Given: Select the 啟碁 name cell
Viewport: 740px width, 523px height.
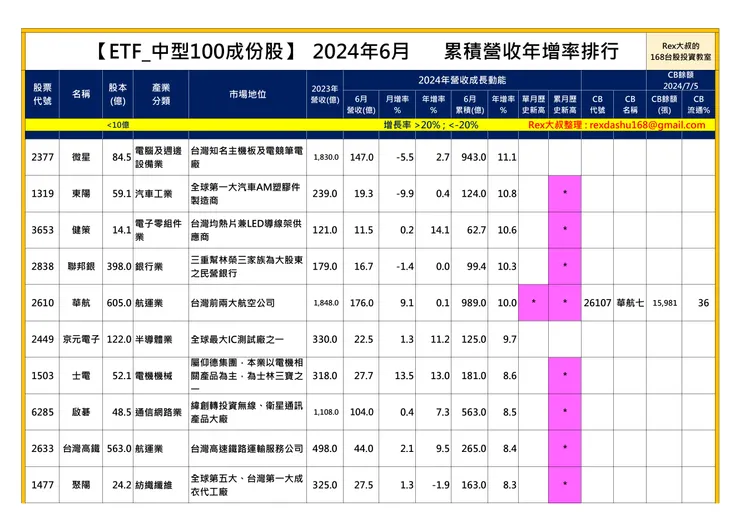Looking at the screenshot, I should tap(81, 412).
